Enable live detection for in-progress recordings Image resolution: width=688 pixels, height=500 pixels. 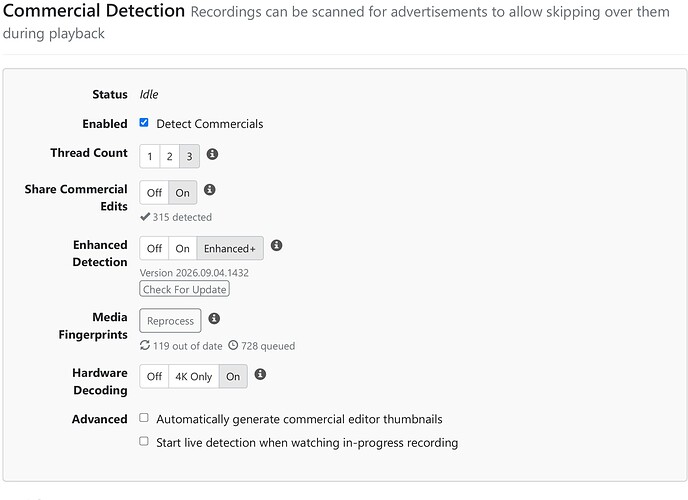pos(144,441)
